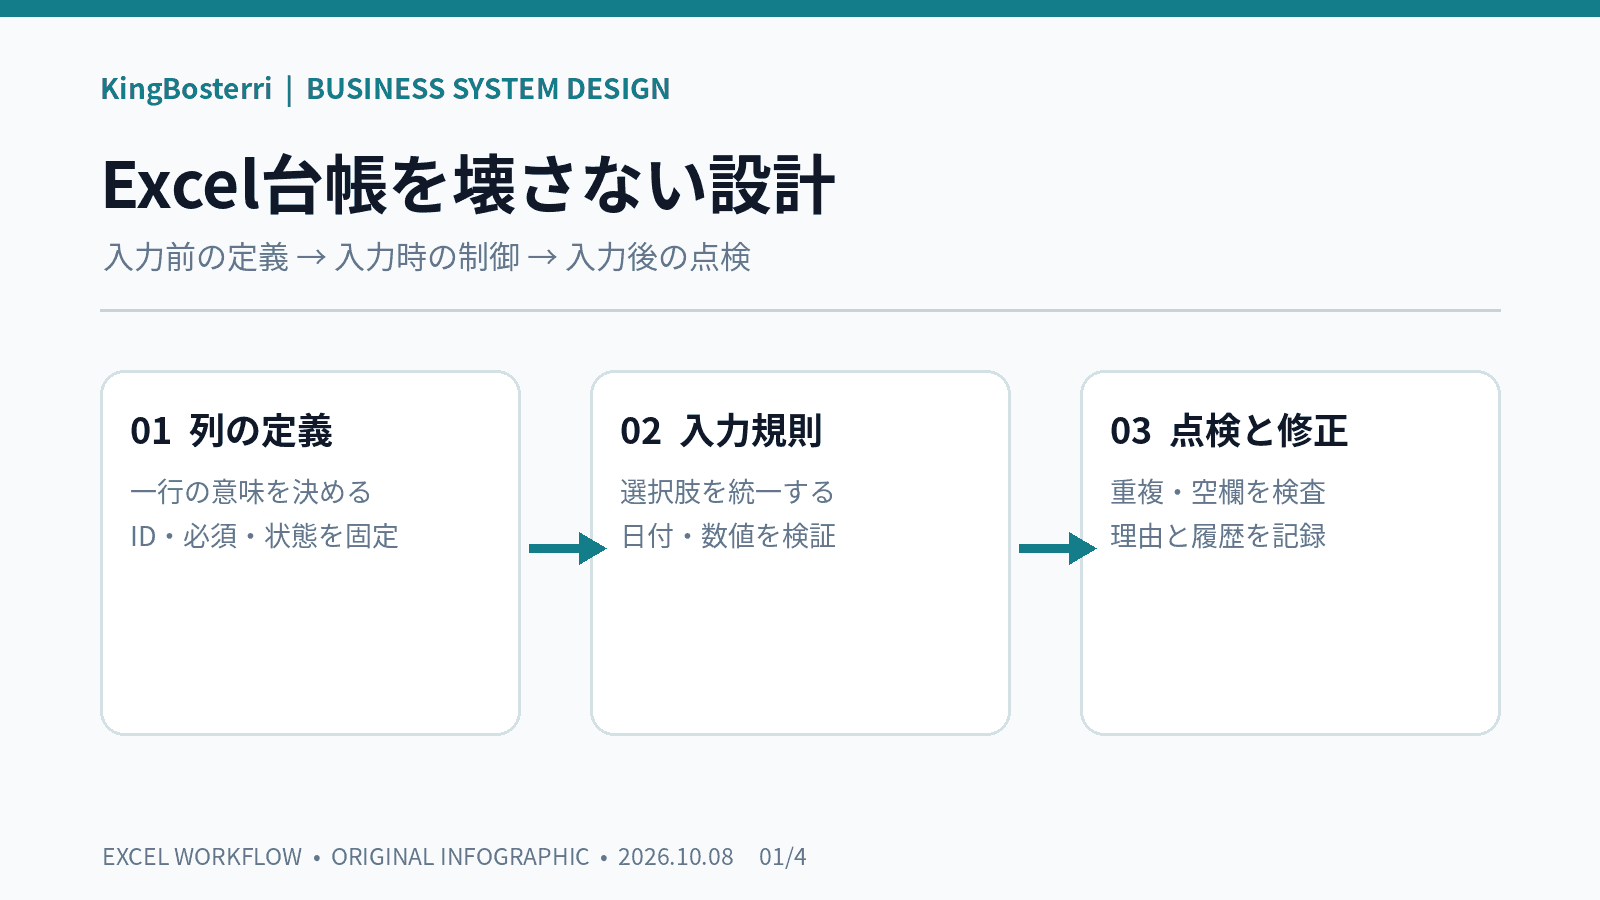Click the KingBosterri brand name
The width and height of the screenshot is (1600, 900).
(x=186, y=89)
